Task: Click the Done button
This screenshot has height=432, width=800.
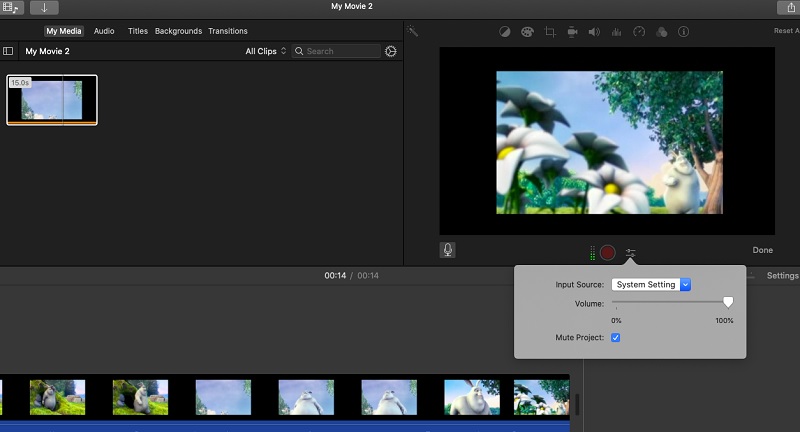Action: click(762, 250)
